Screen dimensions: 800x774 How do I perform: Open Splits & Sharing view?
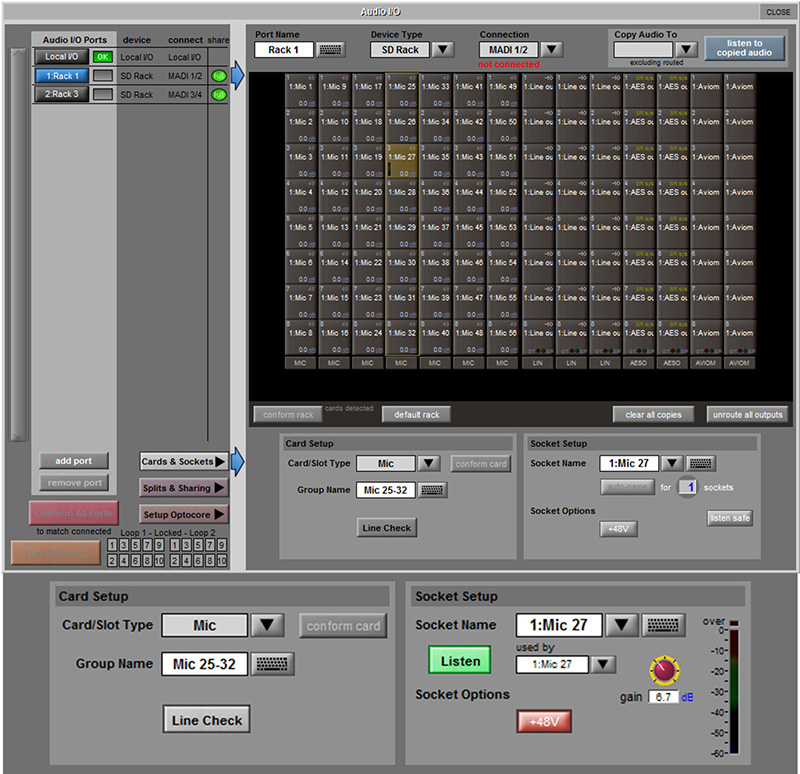[183, 488]
